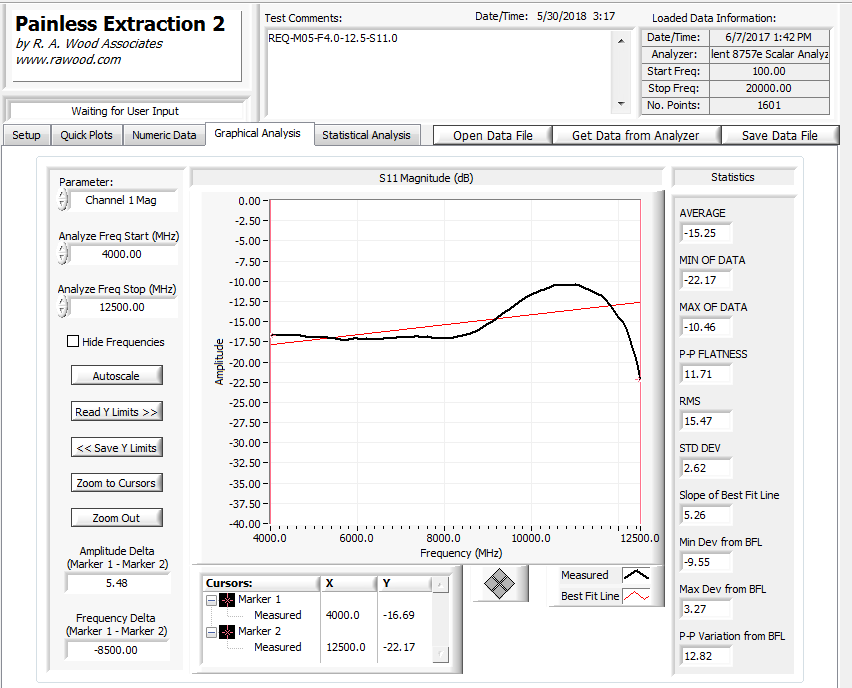Click the Slope of Best Fit Line value
The width and height of the screenshot is (852, 688).
[x=705, y=515]
